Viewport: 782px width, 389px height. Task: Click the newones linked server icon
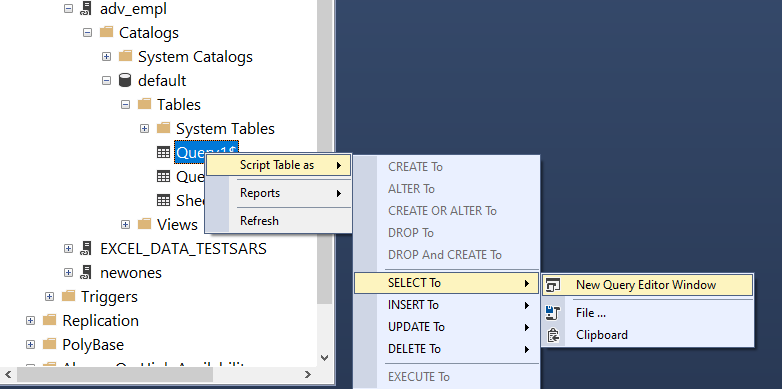pyautogui.click(x=86, y=273)
